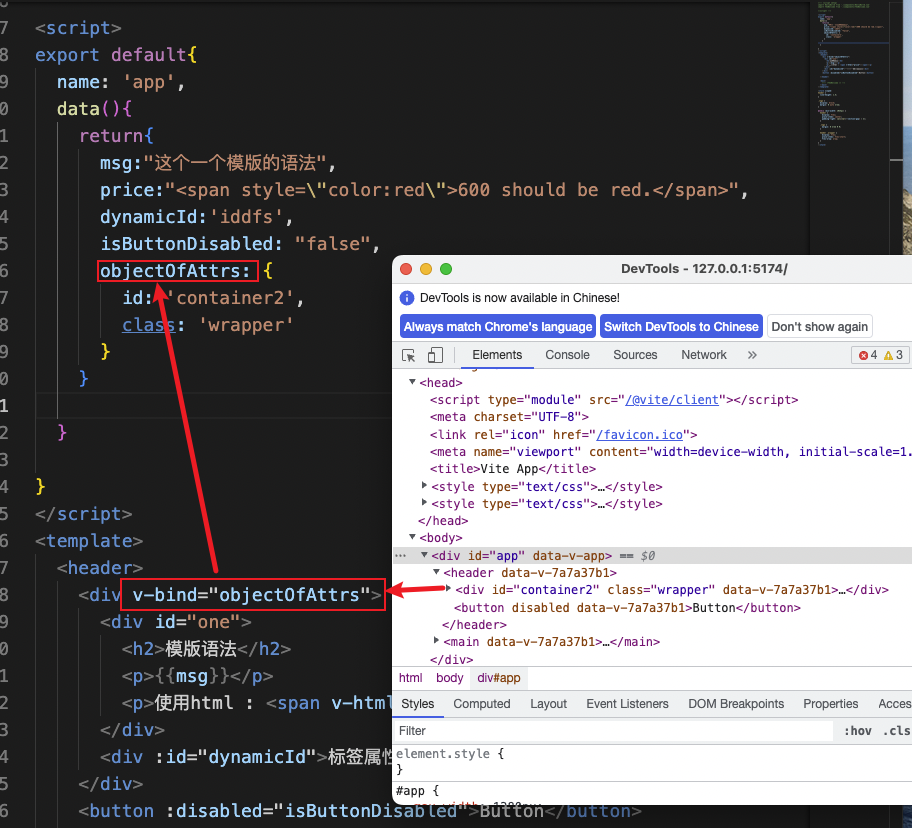Click div id="one" tag in editor
The height and width of the screenshot is (828, 912).
tap(176, 622)
